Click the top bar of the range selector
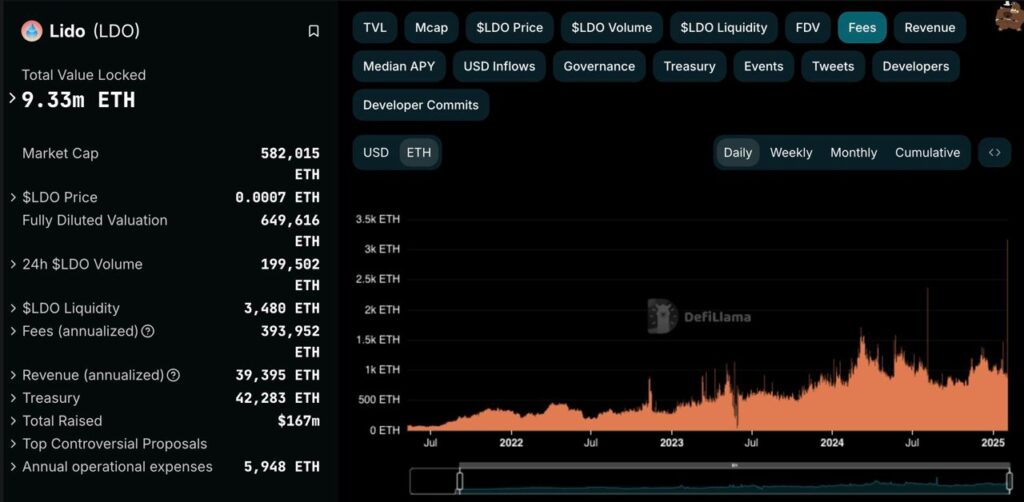This screenshot has width=1024, height=502. (733, 465)
